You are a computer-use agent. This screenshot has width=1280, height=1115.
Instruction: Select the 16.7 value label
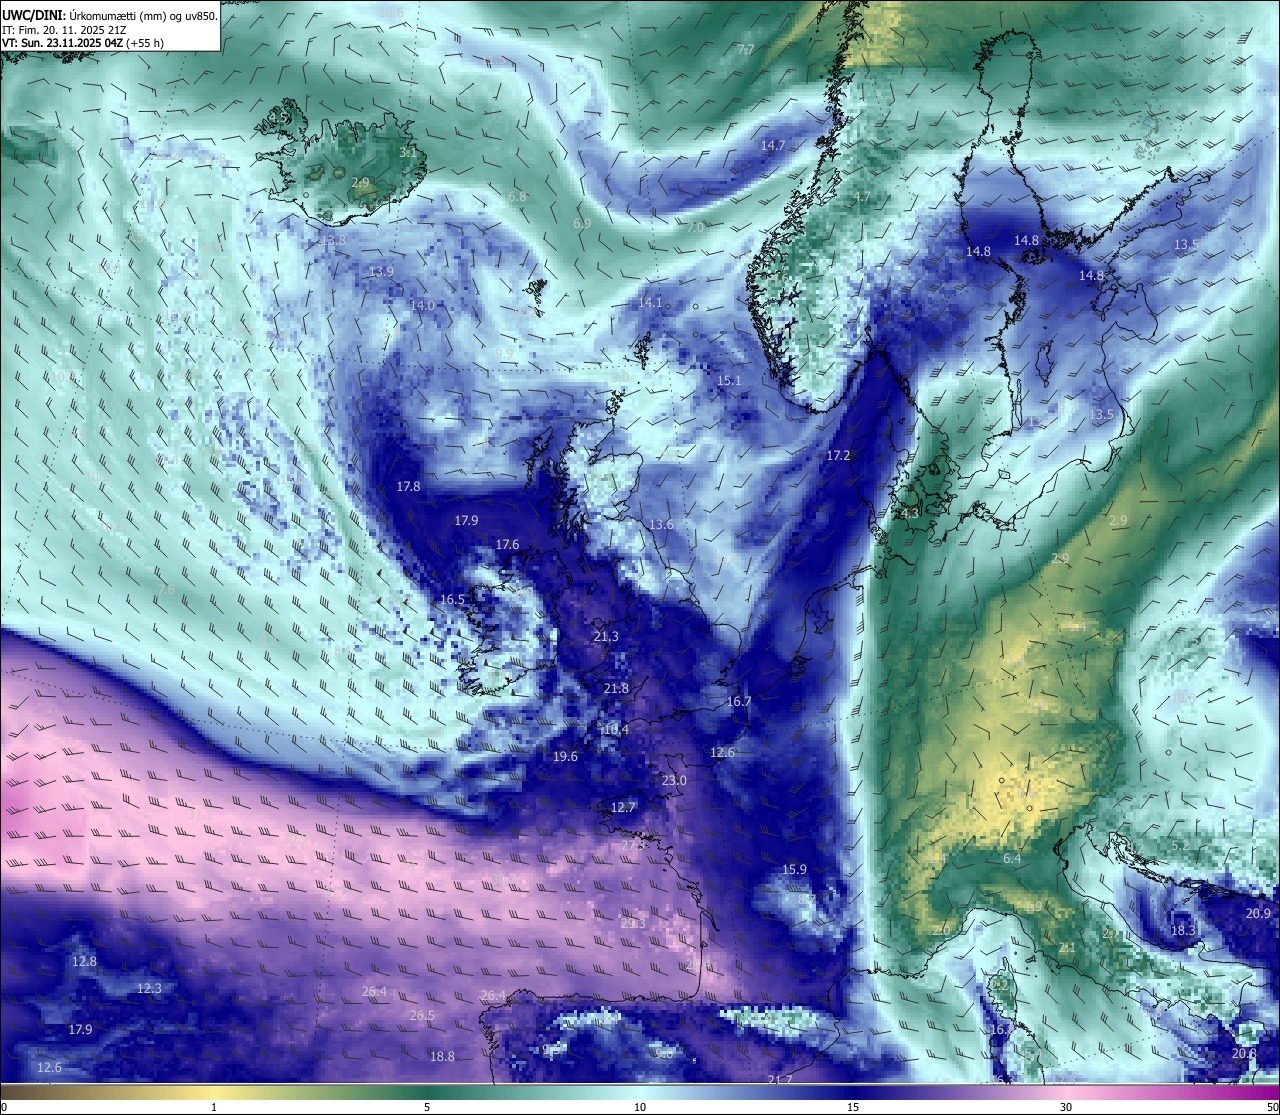(x=738, y=702)
